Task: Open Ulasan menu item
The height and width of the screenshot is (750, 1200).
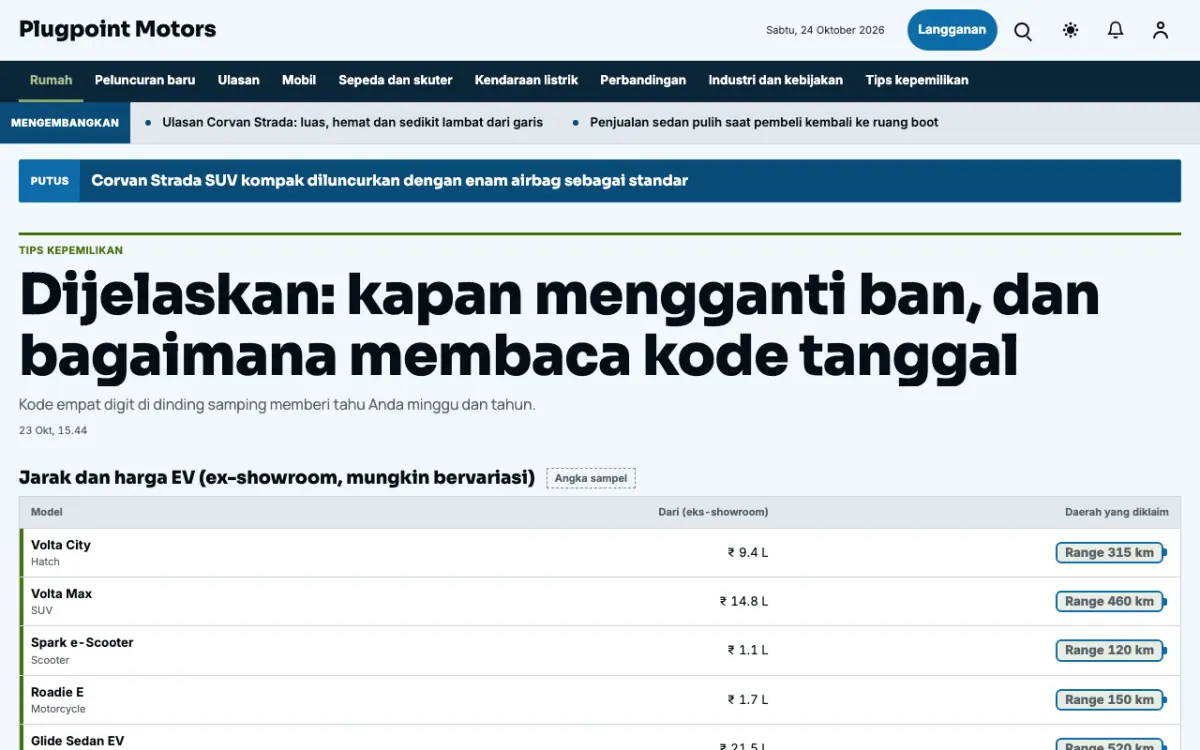Action: tap(239, 80)
